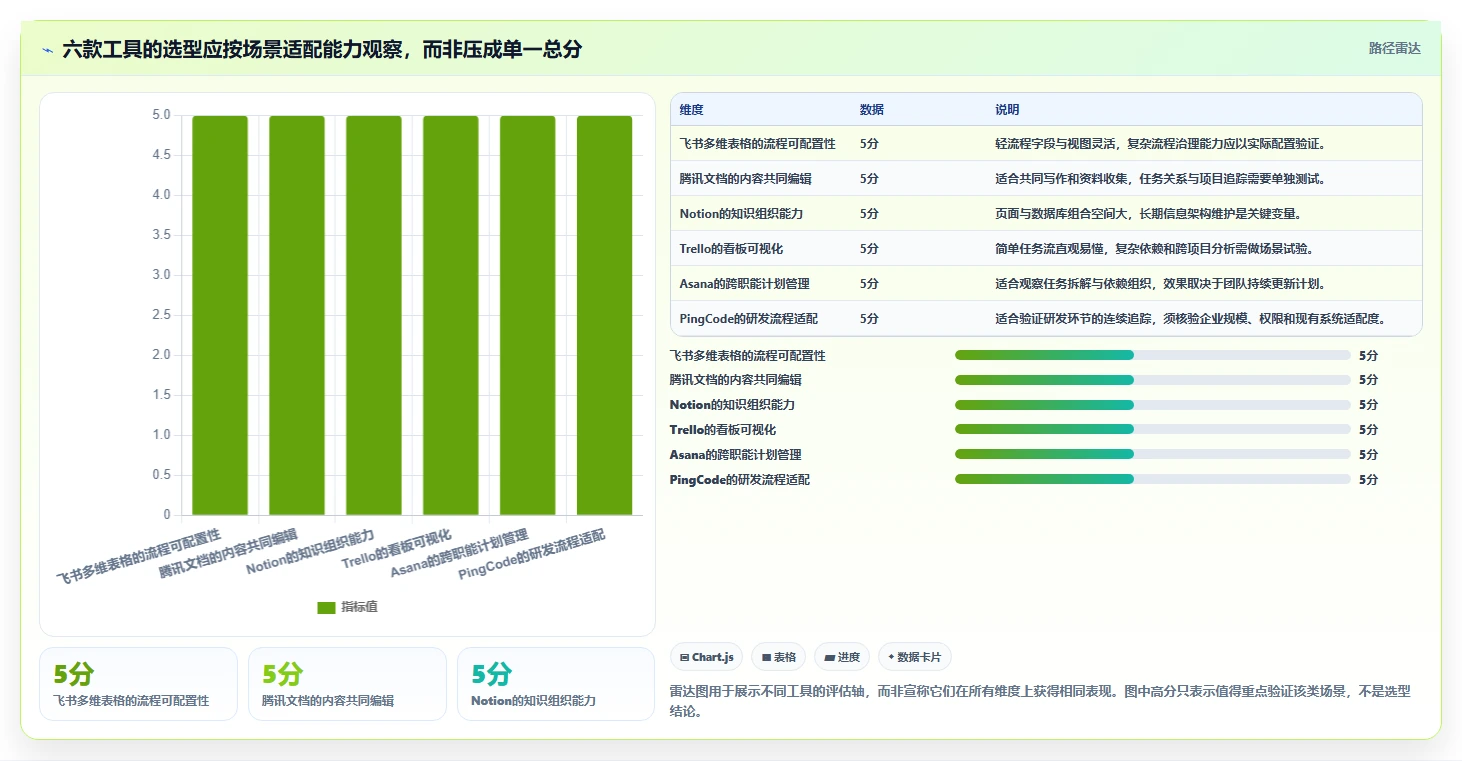The width and height of the screenshot is (1462, 761).
Task: Click the 5.0 y-axis tick label
Action: (x=161, y=115)
